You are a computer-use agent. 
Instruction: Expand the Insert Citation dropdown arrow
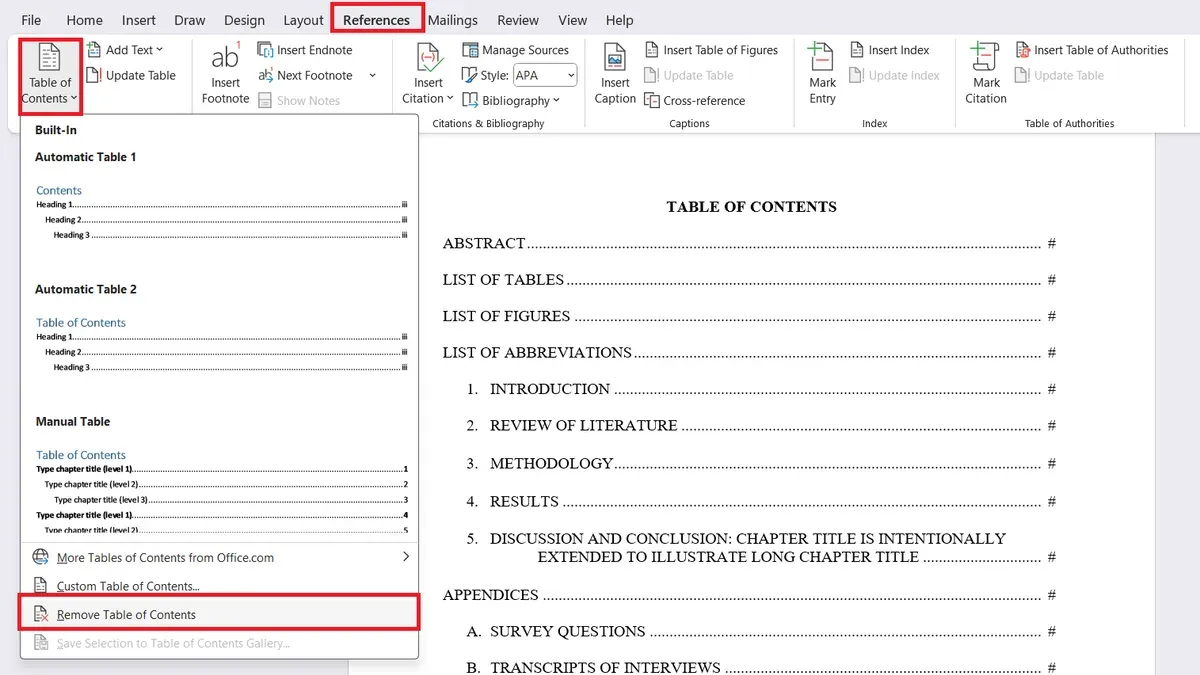pyautogui.click(x=449, y=98)
